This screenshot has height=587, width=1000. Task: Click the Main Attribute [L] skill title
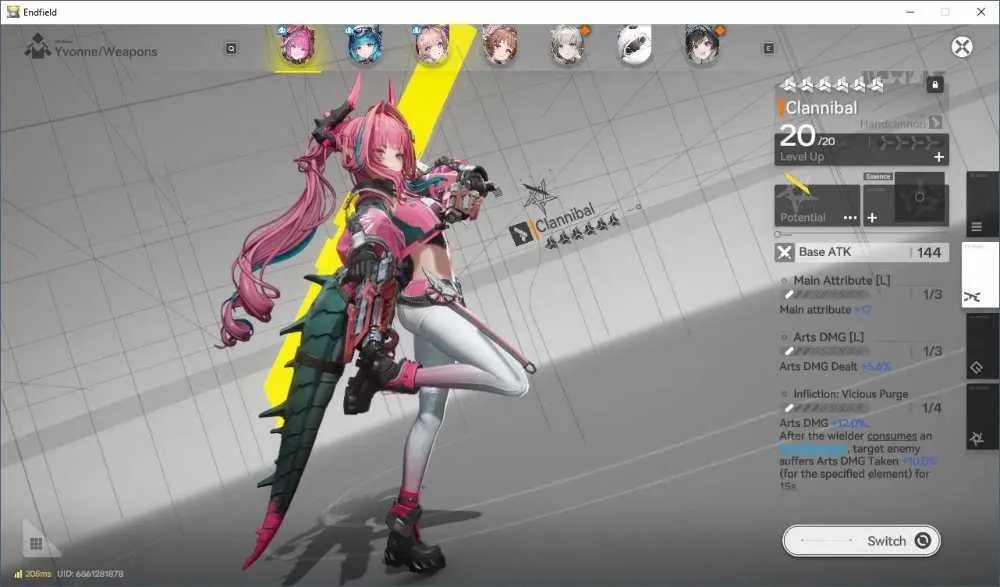tap(842, 280)
